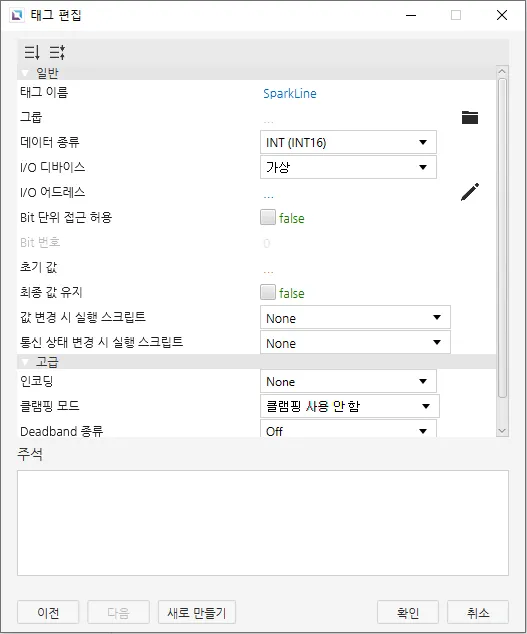Click the pencil edit icon for I/O 어드레스
Screen dimensions: 527x634
coord(470,192)
